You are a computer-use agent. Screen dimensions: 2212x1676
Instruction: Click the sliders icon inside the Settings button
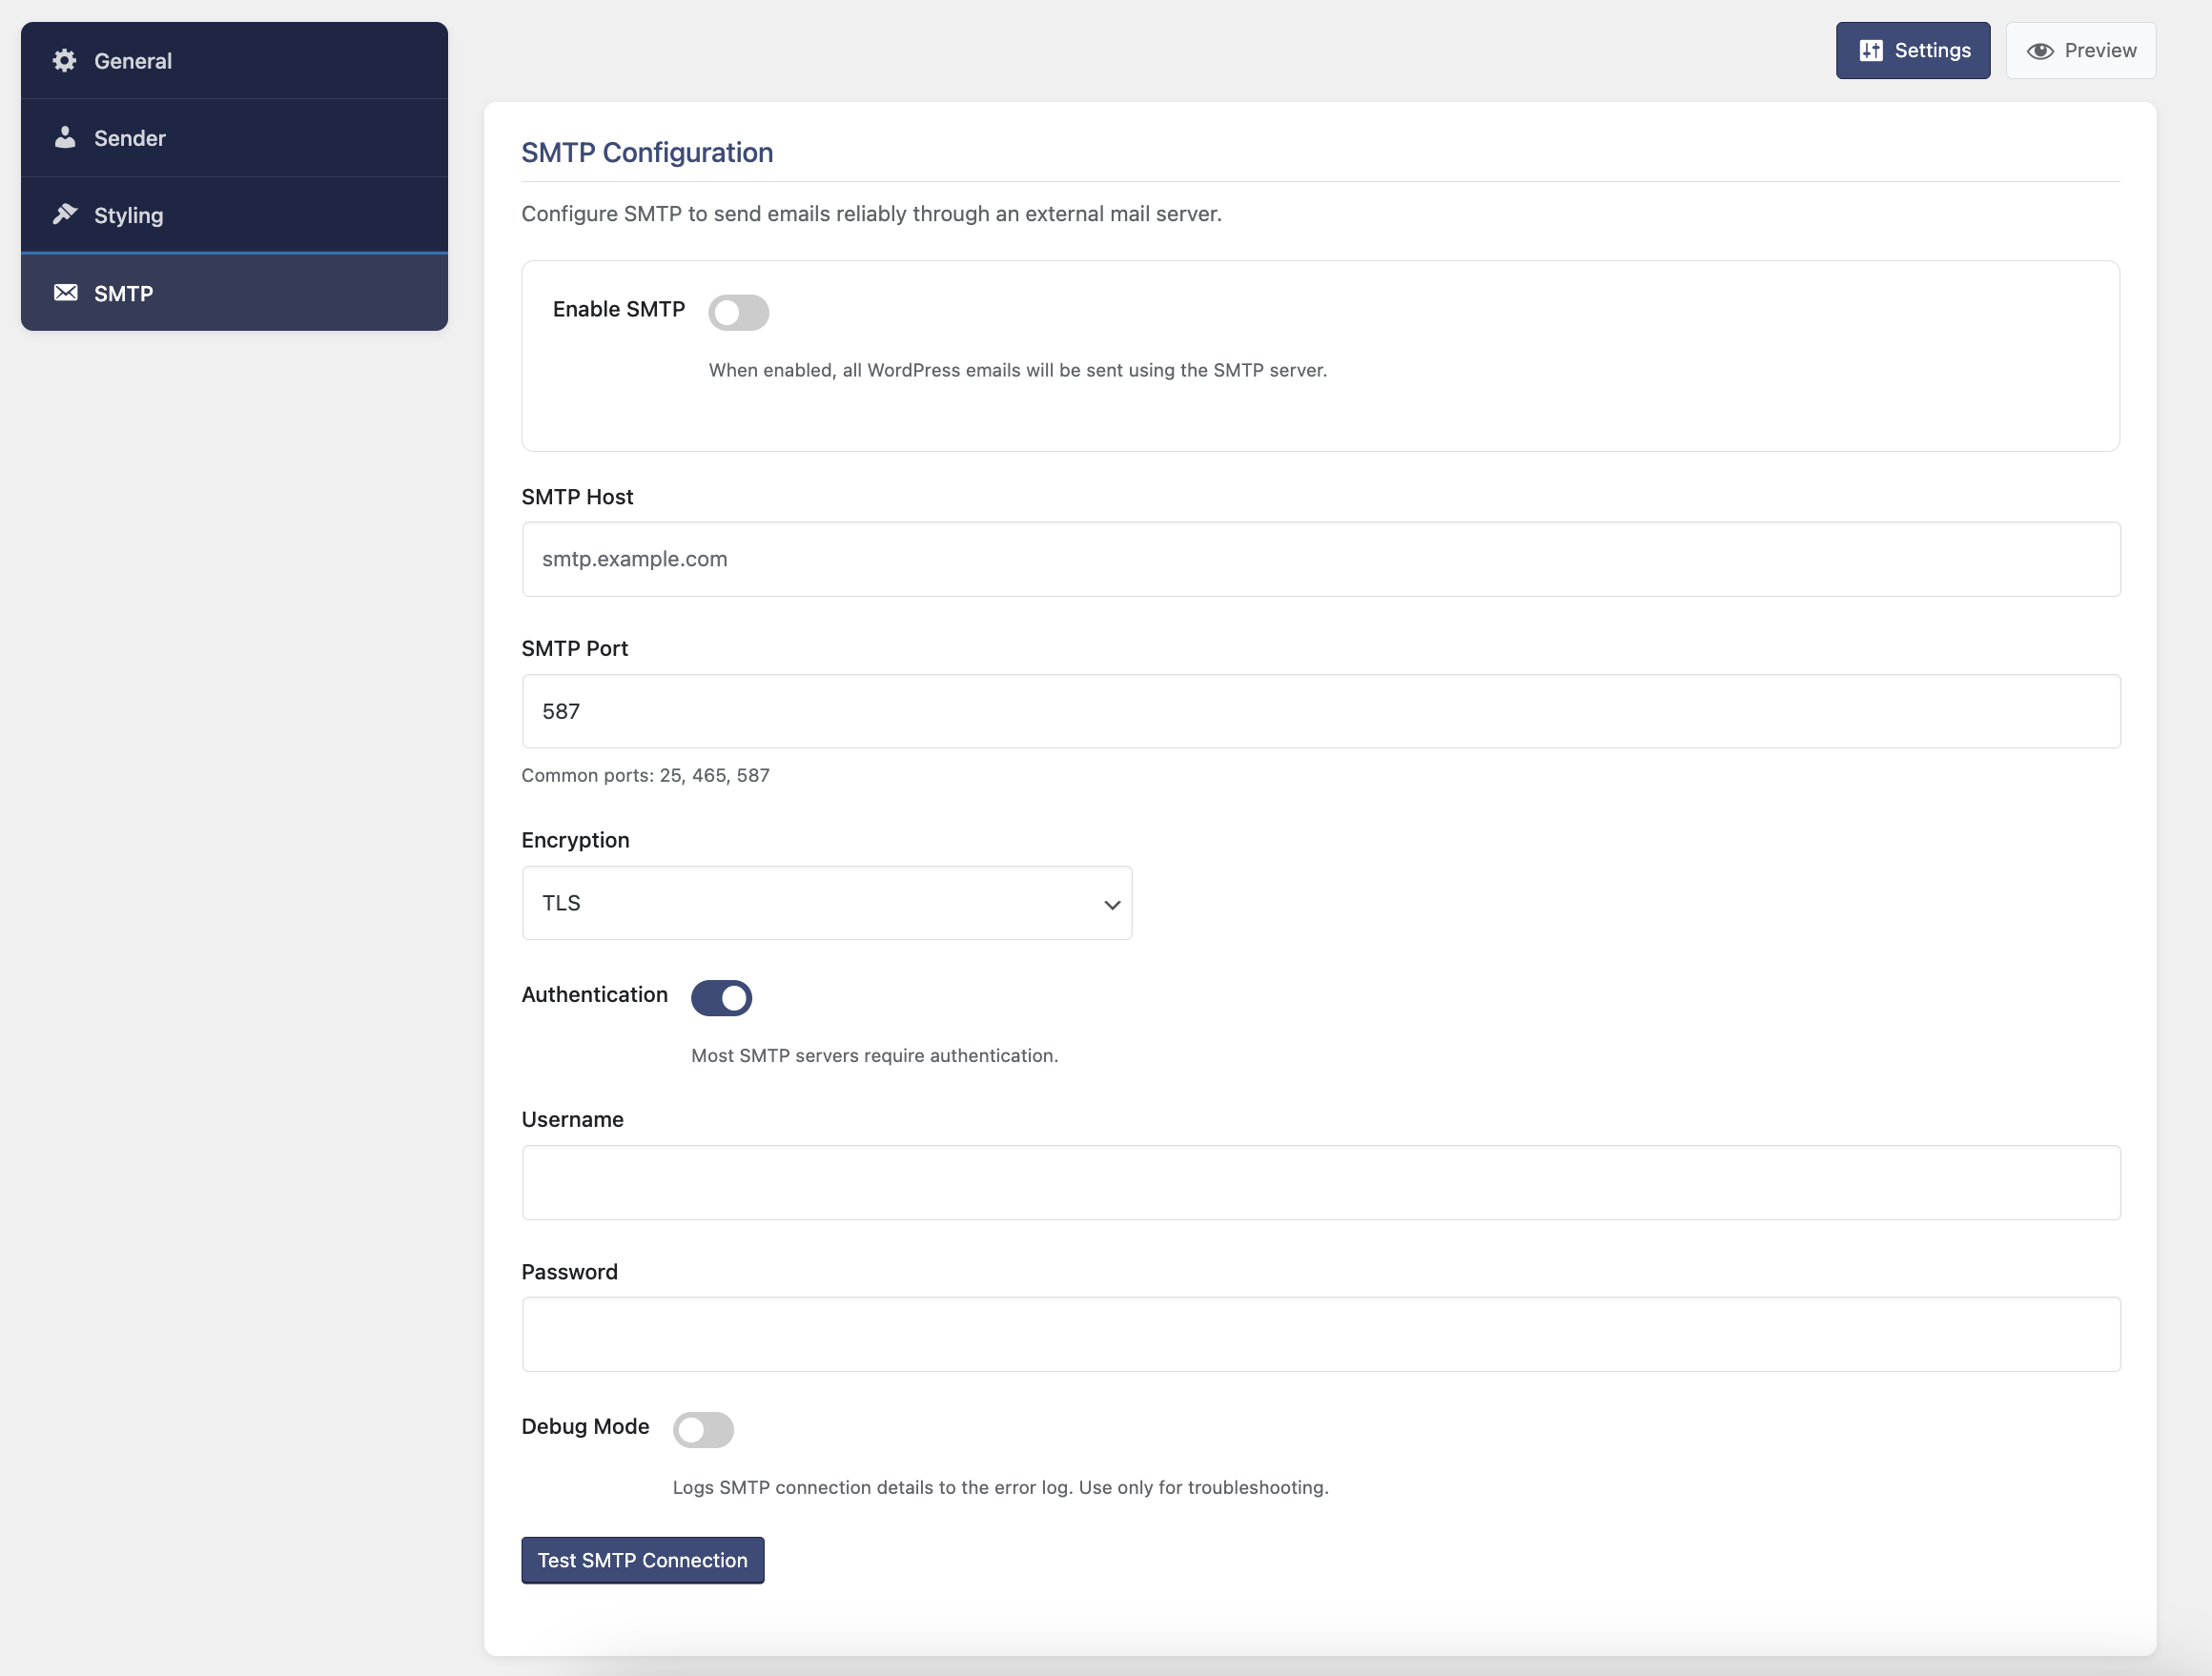point(1872,50)
